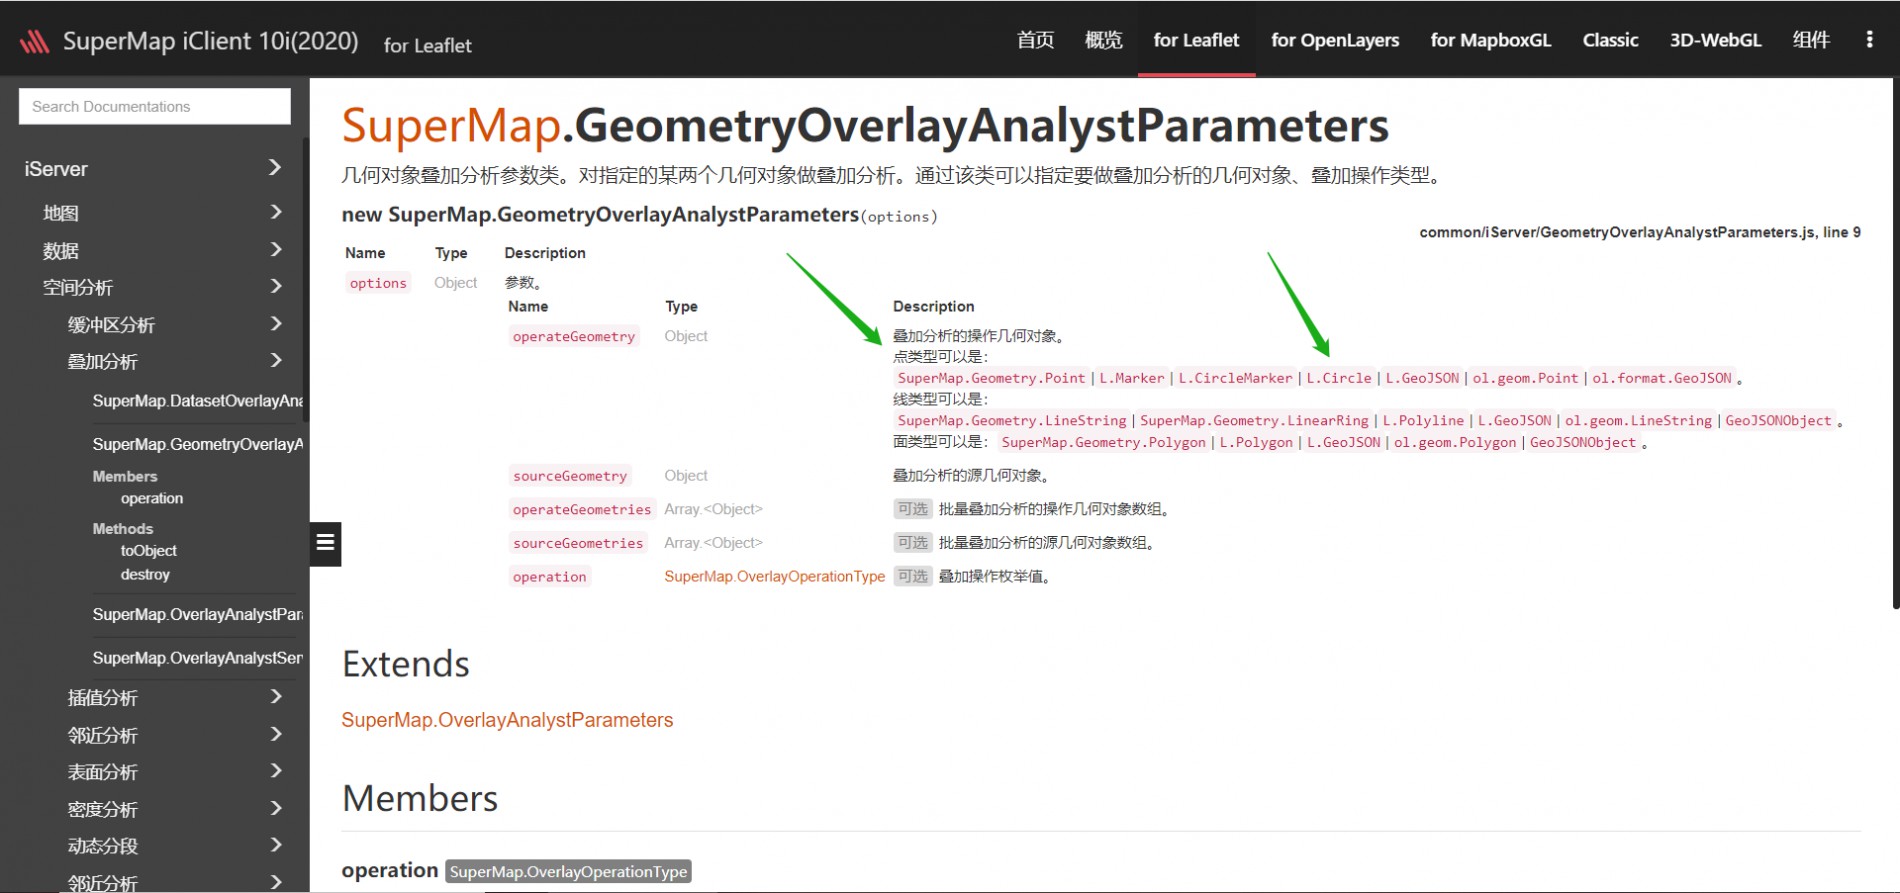
Task: Open SuperMap.DatasetOverlayAna sidebar entry
Action: point(197,401)
